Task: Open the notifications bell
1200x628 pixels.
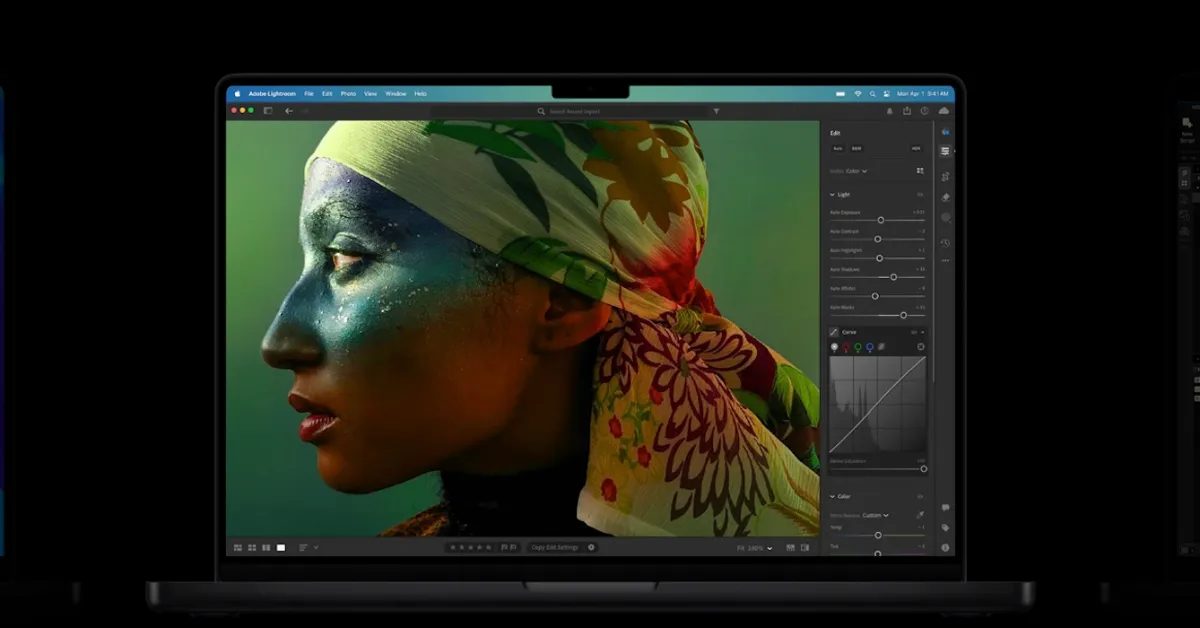Action: (890, 111)
